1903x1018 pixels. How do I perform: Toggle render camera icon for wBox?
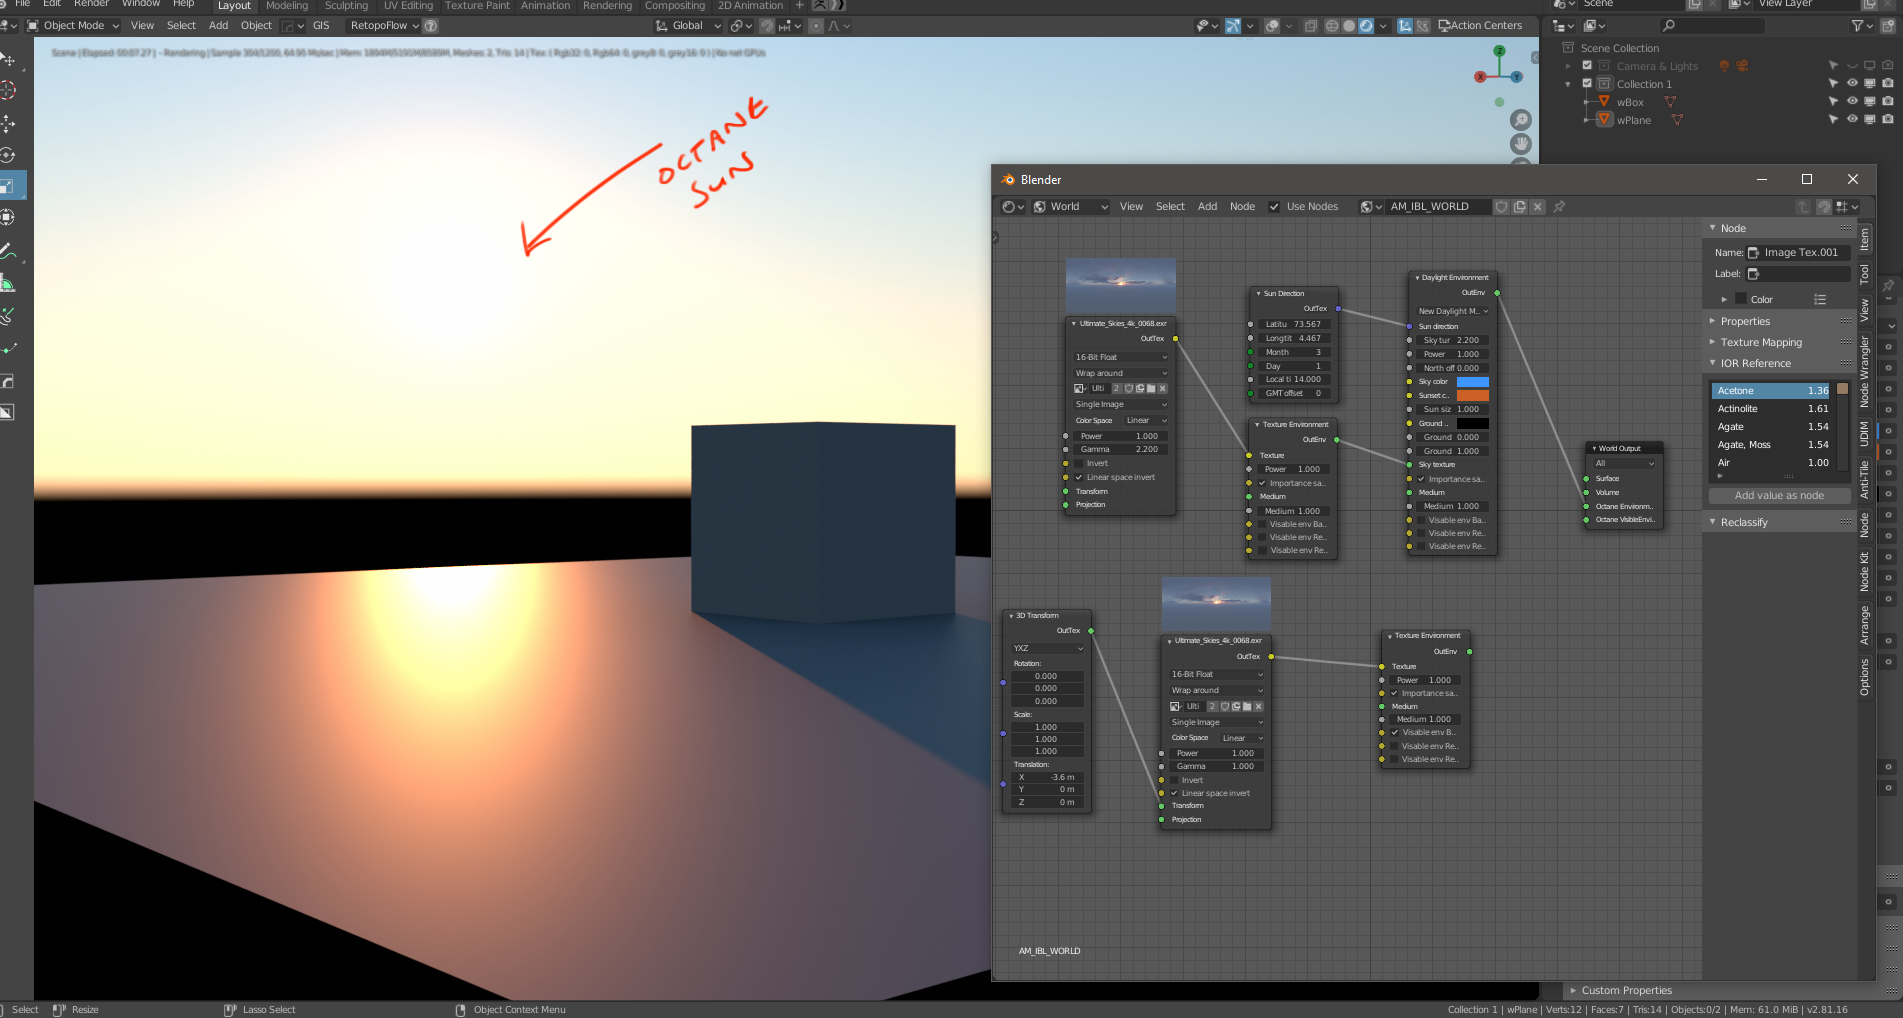[1888, 102]
